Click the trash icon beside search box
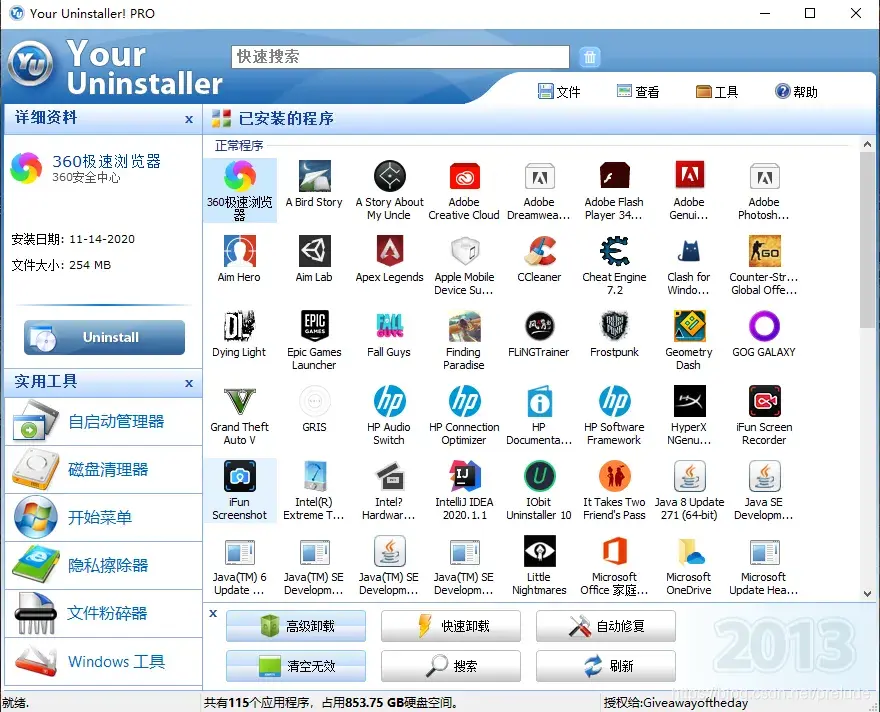The image size is (880, 712). pyautogui.click(x=589, y=57)
